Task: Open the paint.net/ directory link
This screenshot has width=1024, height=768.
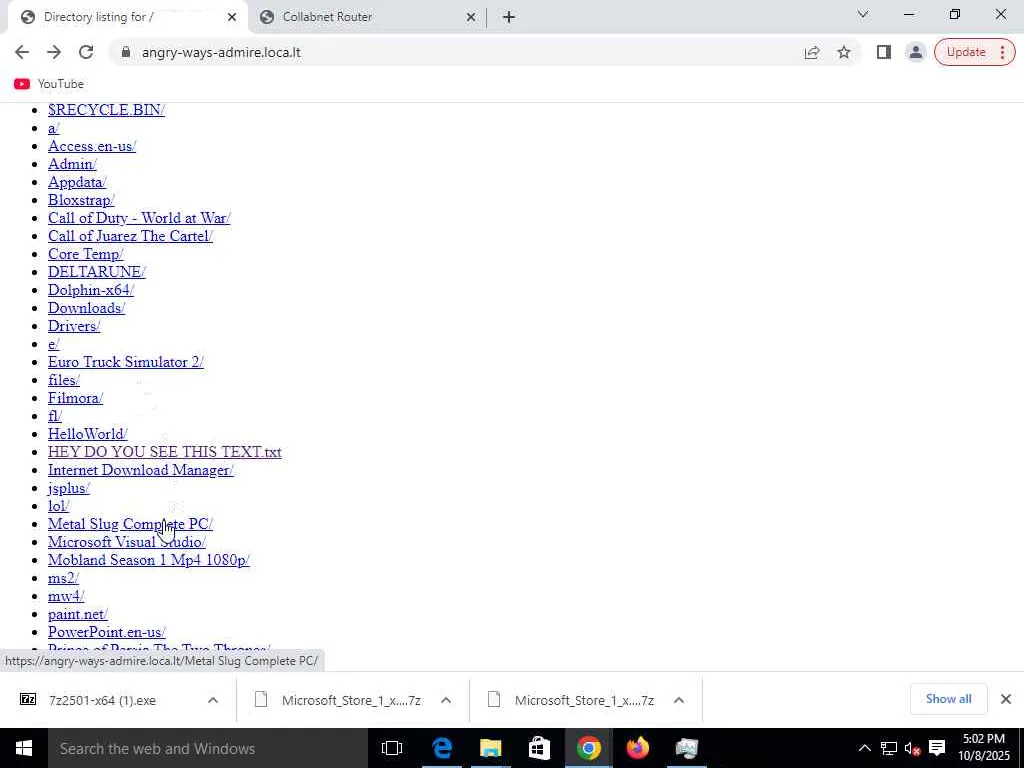Action: click(77, 614)
